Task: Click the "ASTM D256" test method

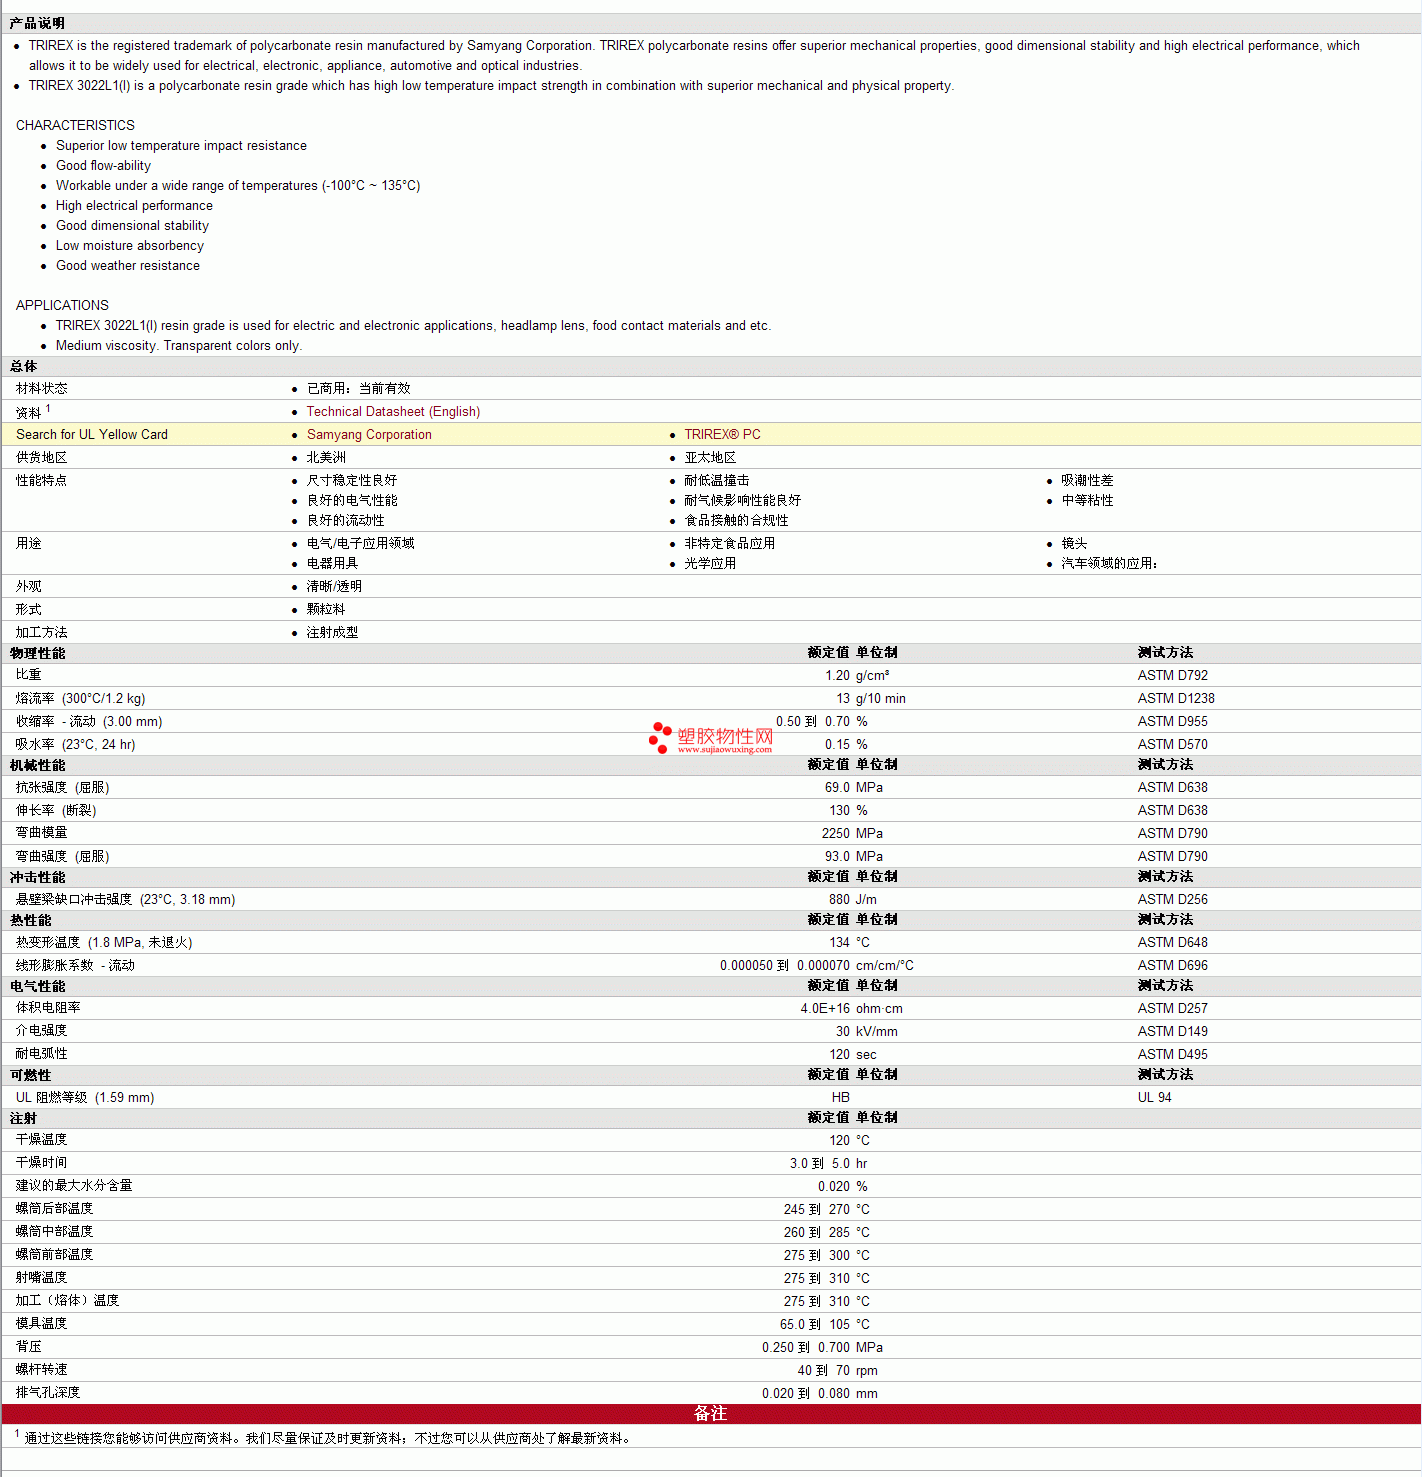Action: tap(1173, 900)
